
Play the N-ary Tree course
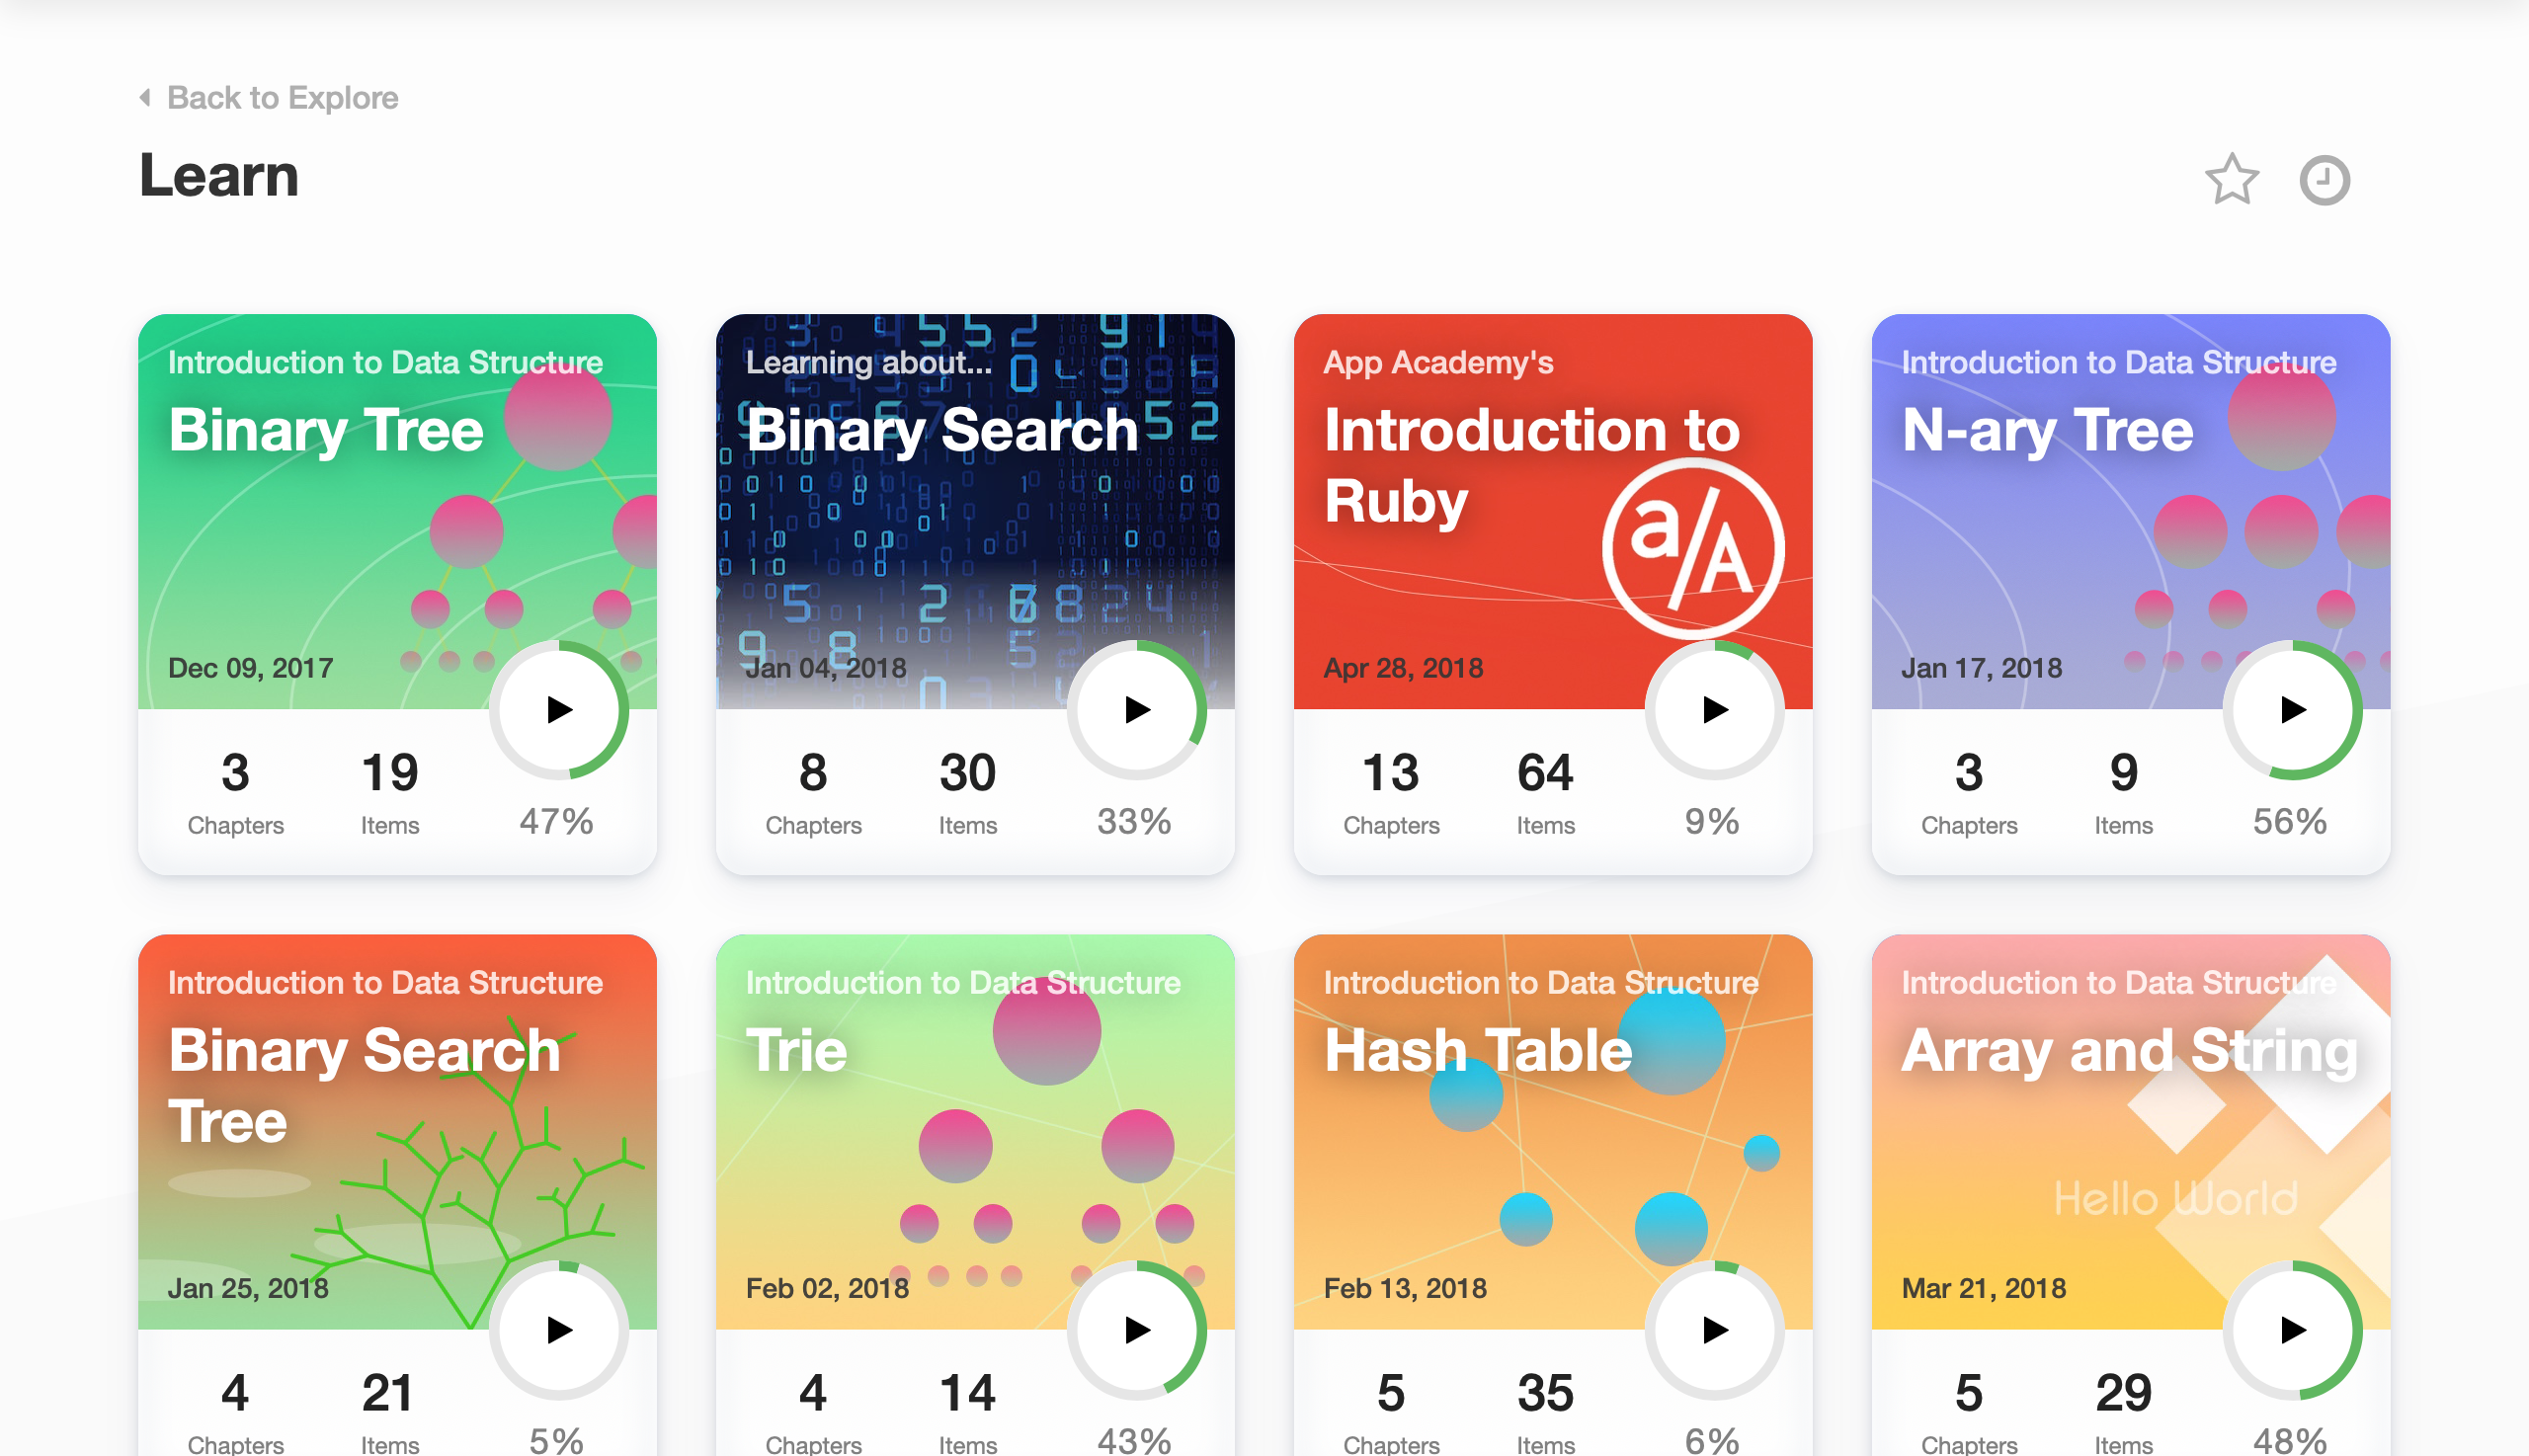click(x=2293, y=709)
